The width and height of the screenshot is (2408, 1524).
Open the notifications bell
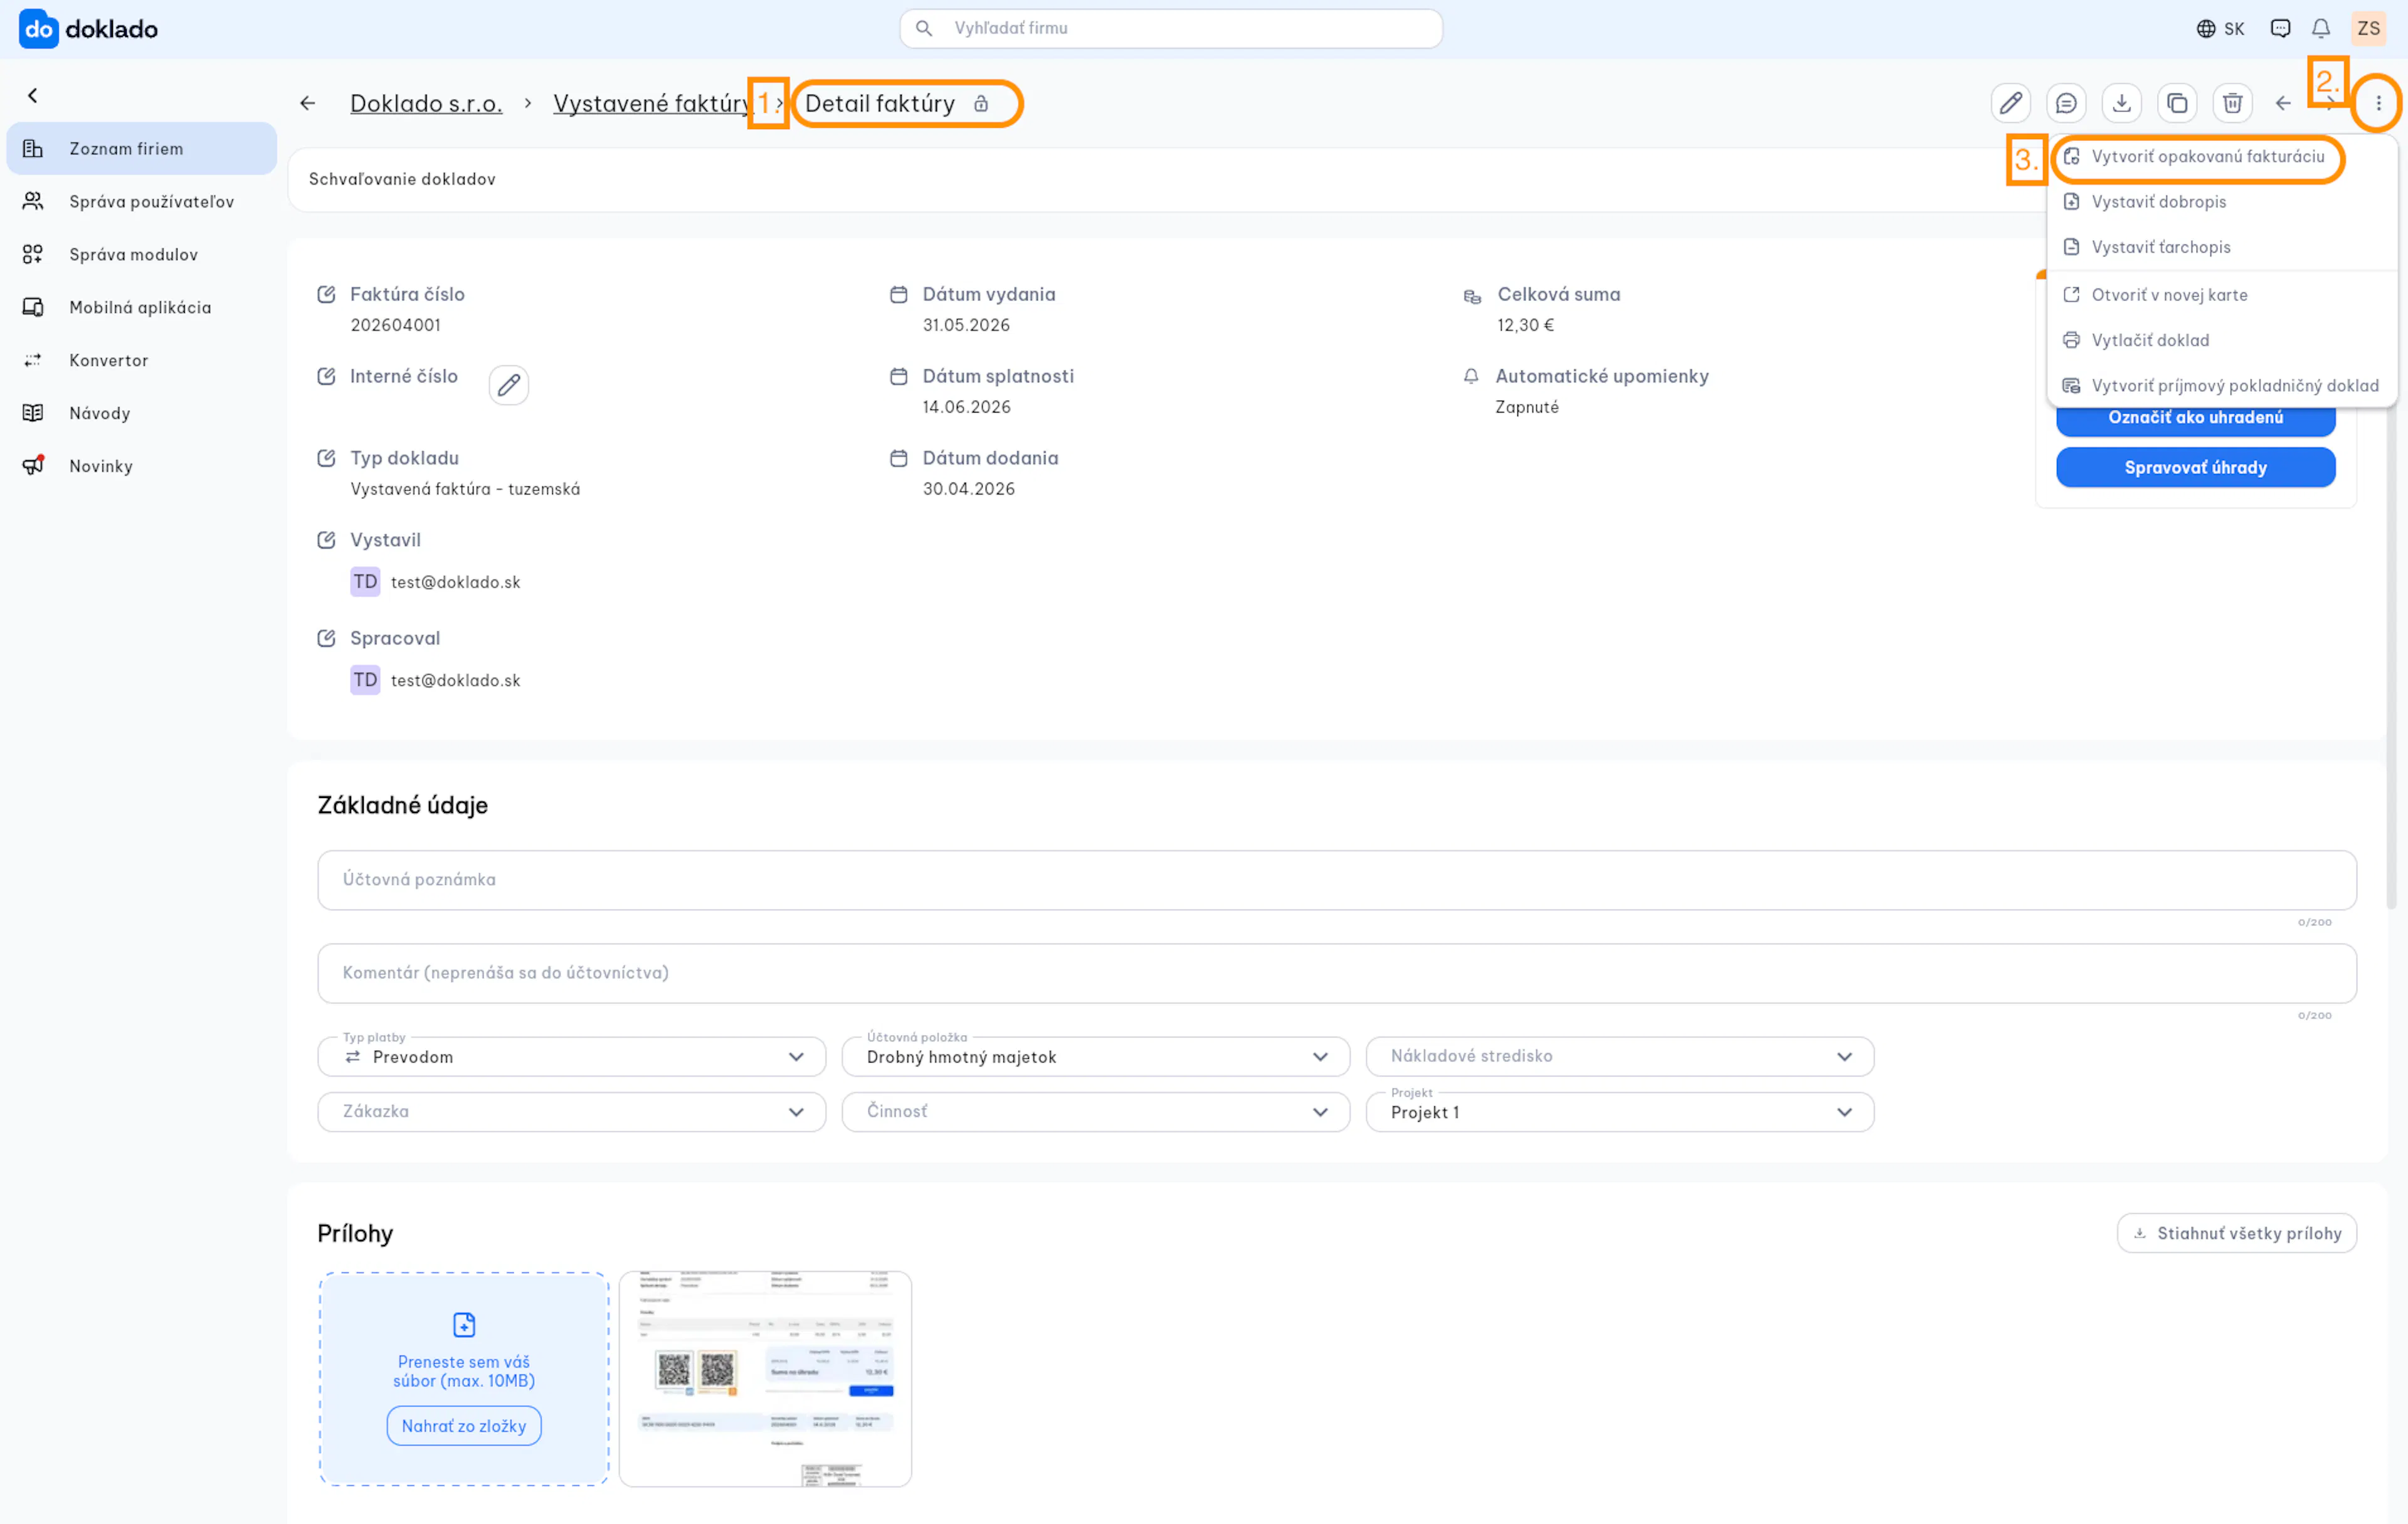(2321, 29)
